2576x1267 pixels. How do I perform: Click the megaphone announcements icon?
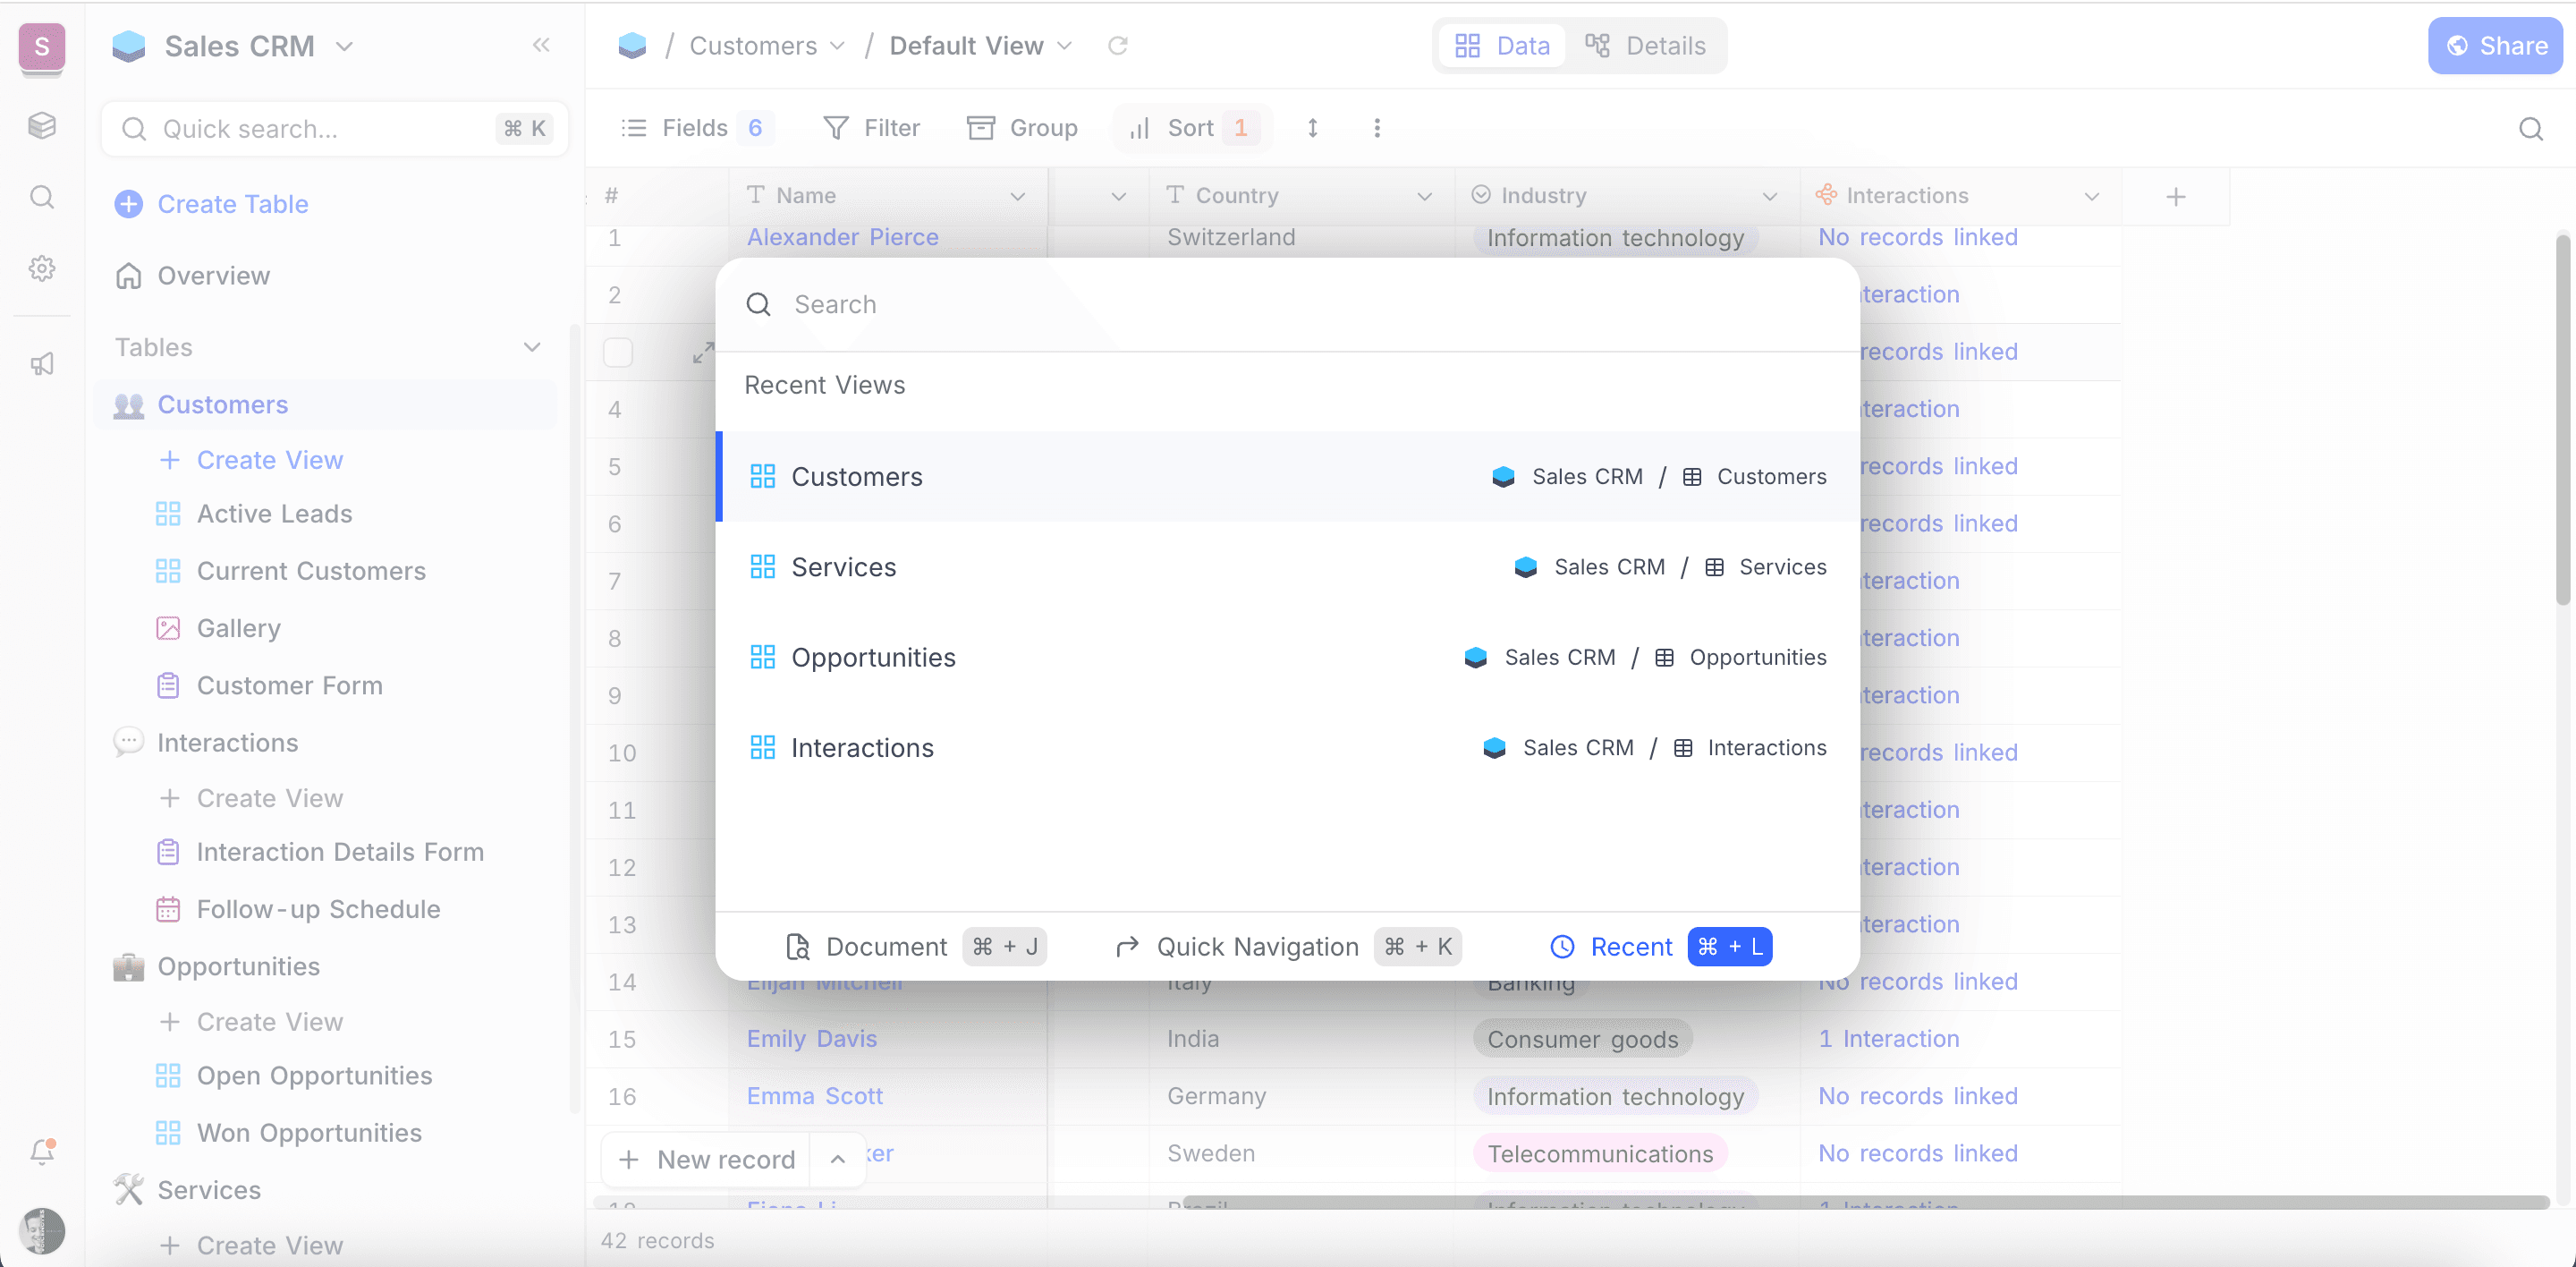pos(42,364)
